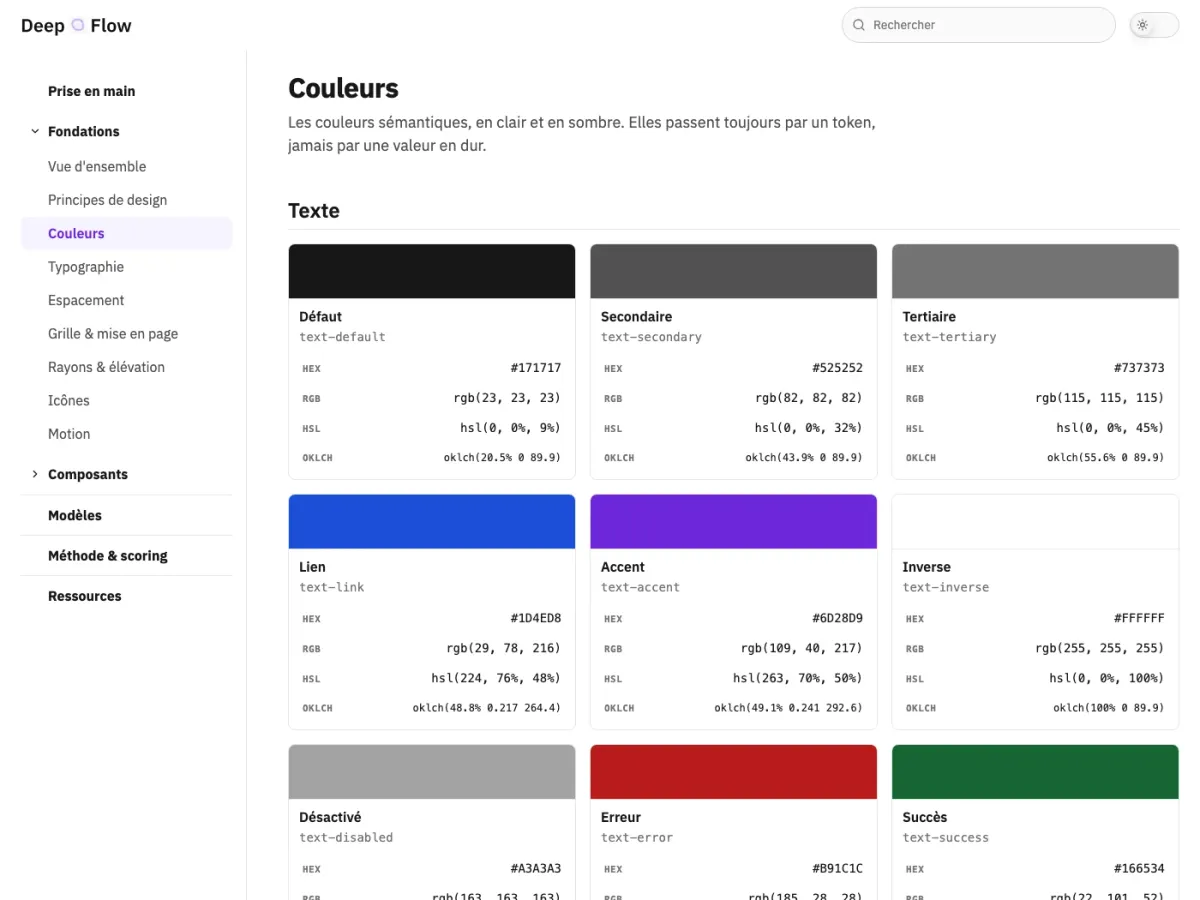Screen dimensions: 1200x900
Task: Click the text-inverse token name
Action: (x=946, y=587)
